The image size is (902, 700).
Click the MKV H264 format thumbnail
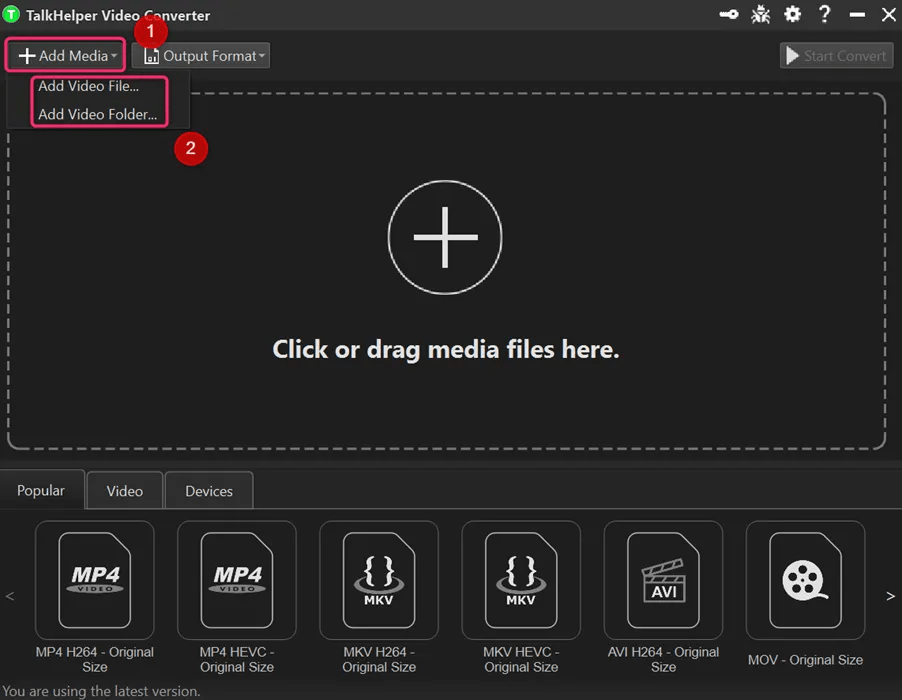379,580
